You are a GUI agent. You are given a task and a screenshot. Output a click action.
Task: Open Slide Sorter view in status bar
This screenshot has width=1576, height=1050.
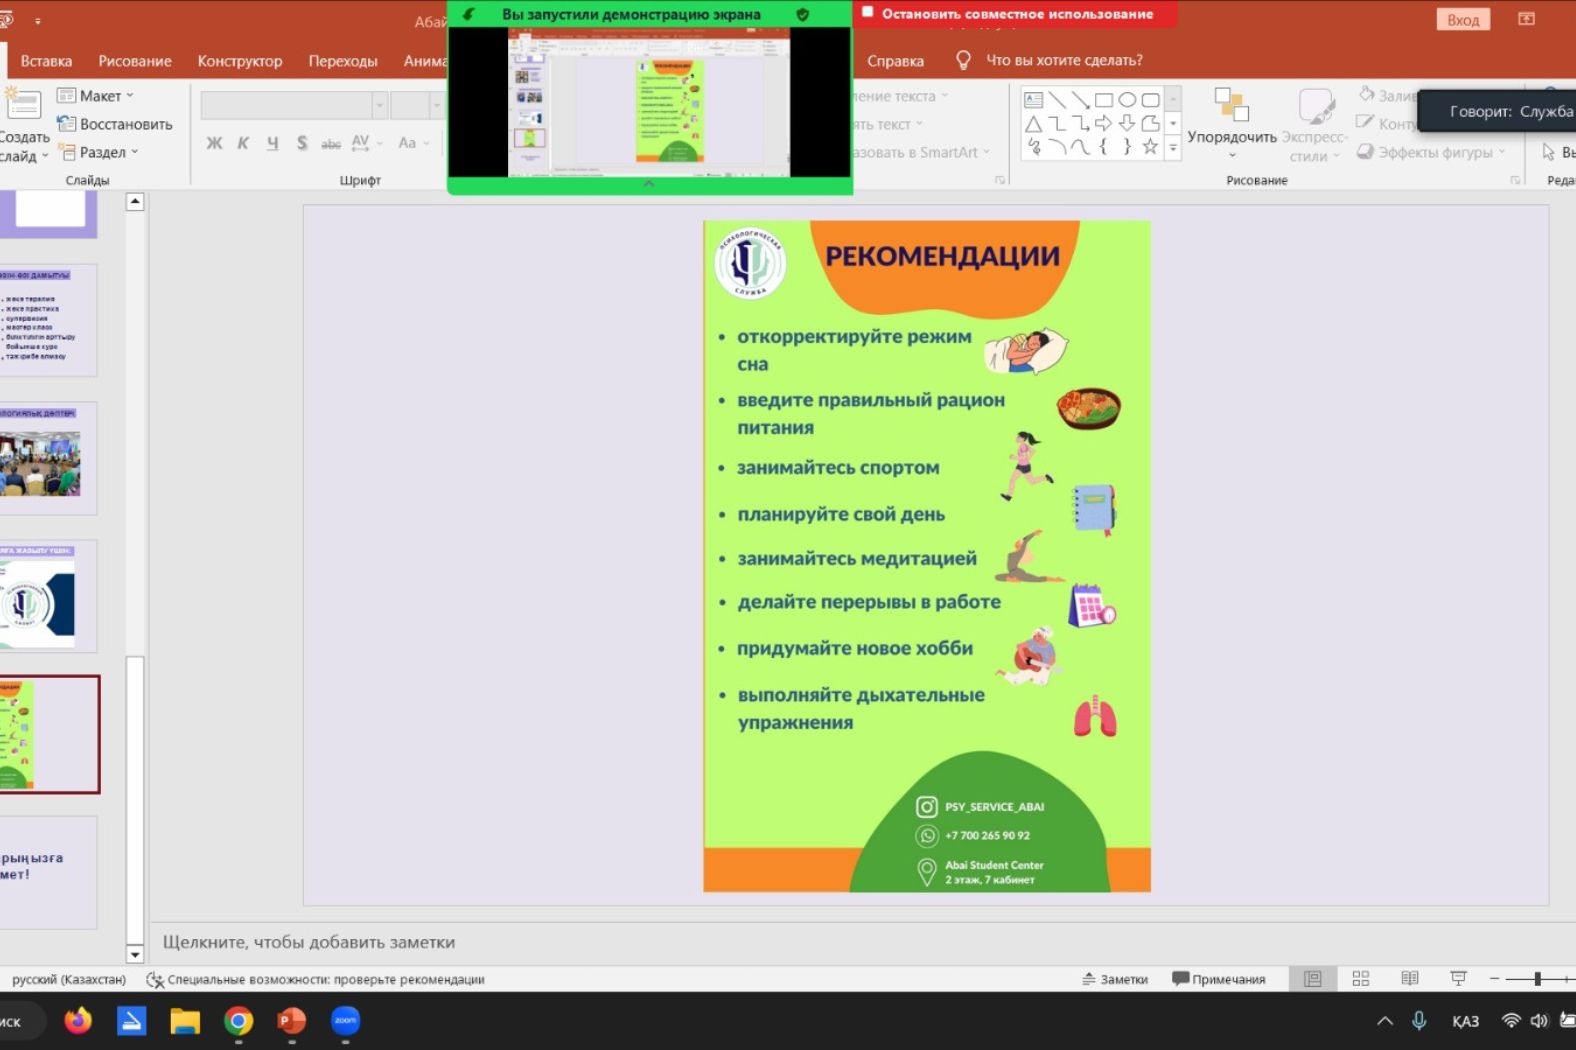point(1361,979)
